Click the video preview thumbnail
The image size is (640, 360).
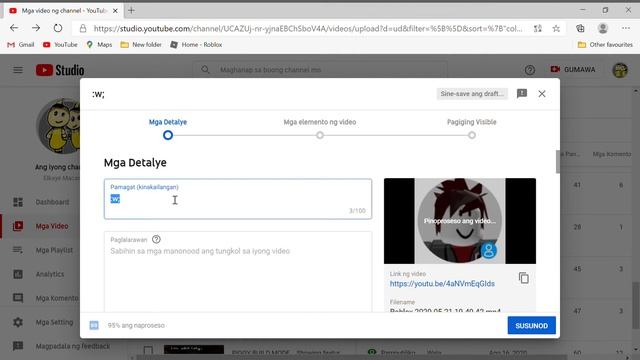pos(460,221)
